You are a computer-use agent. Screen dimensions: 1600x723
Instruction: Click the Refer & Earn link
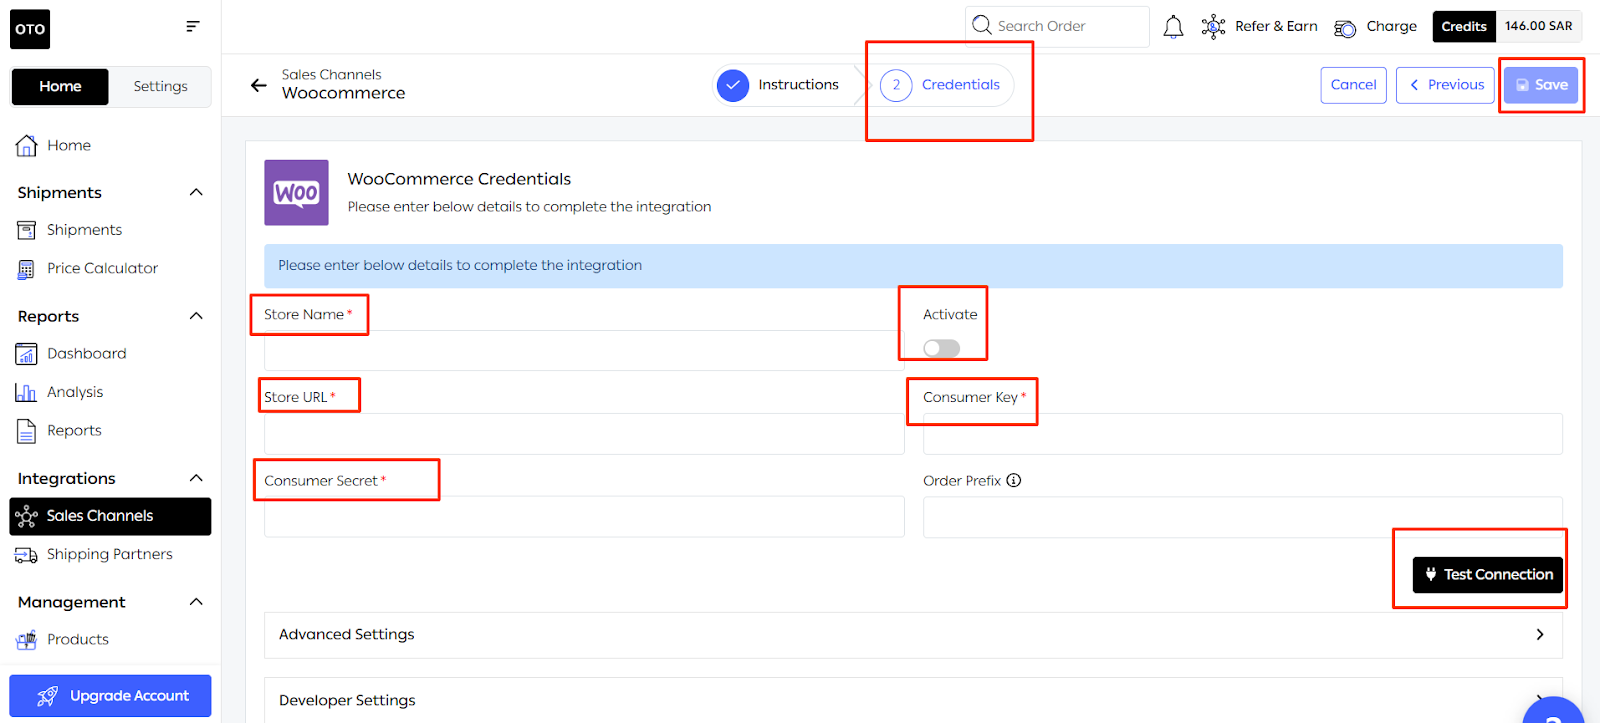(x=1276, y=26)
